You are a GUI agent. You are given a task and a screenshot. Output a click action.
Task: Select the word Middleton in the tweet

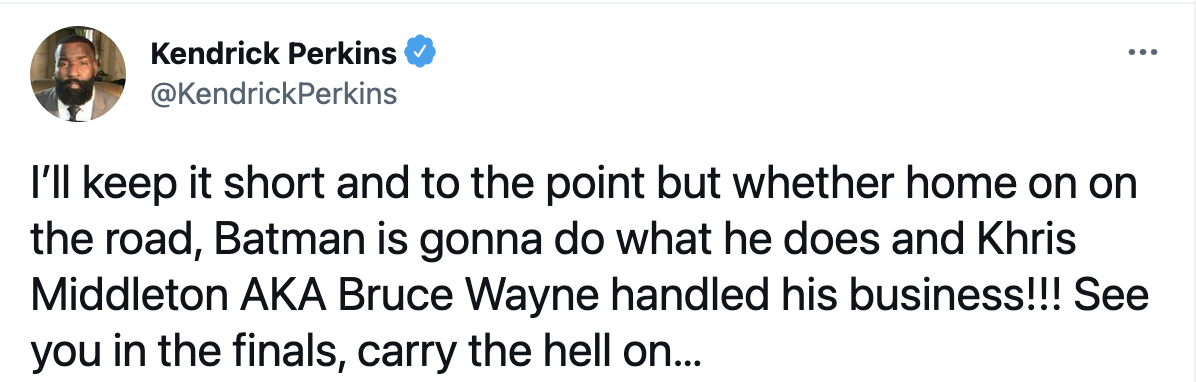point(127,296)
